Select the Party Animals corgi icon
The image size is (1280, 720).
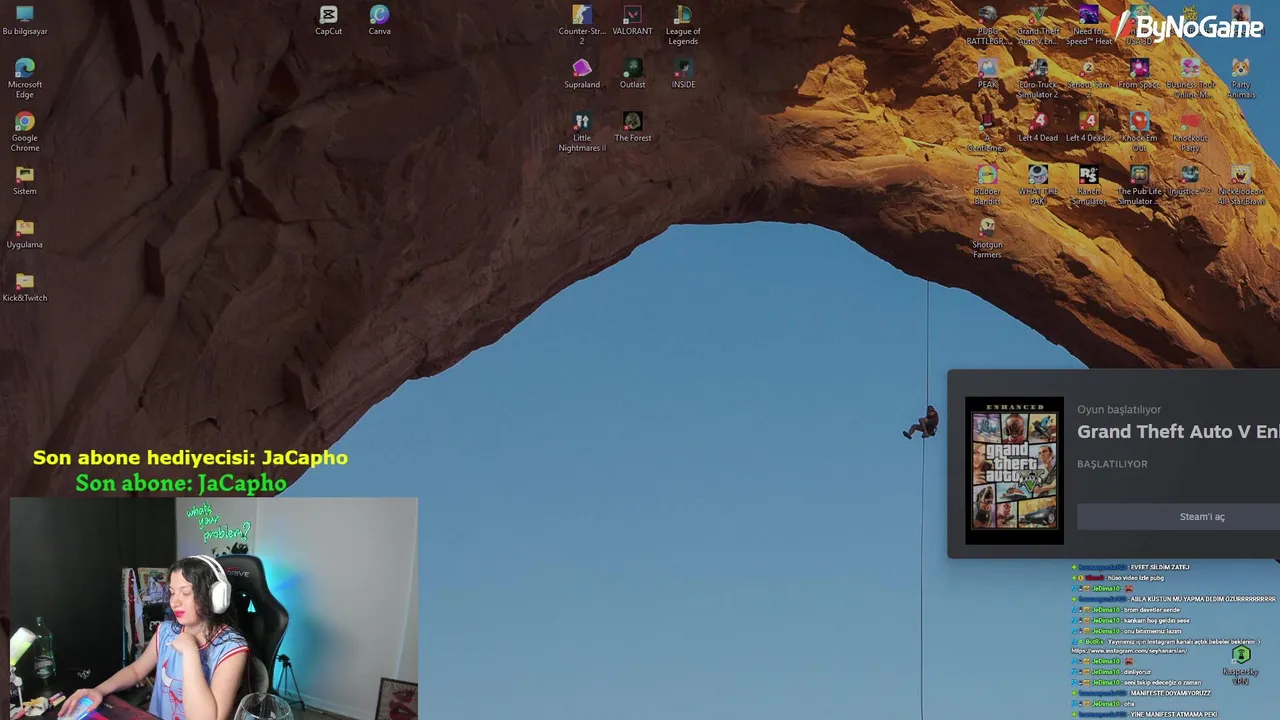pyautogui.click(x=1241, y=78)
